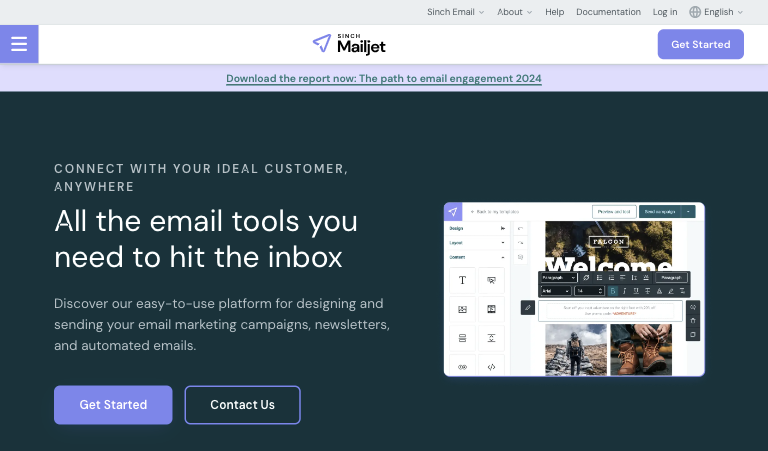Select the Social share block icon

(x=462, y=367)
